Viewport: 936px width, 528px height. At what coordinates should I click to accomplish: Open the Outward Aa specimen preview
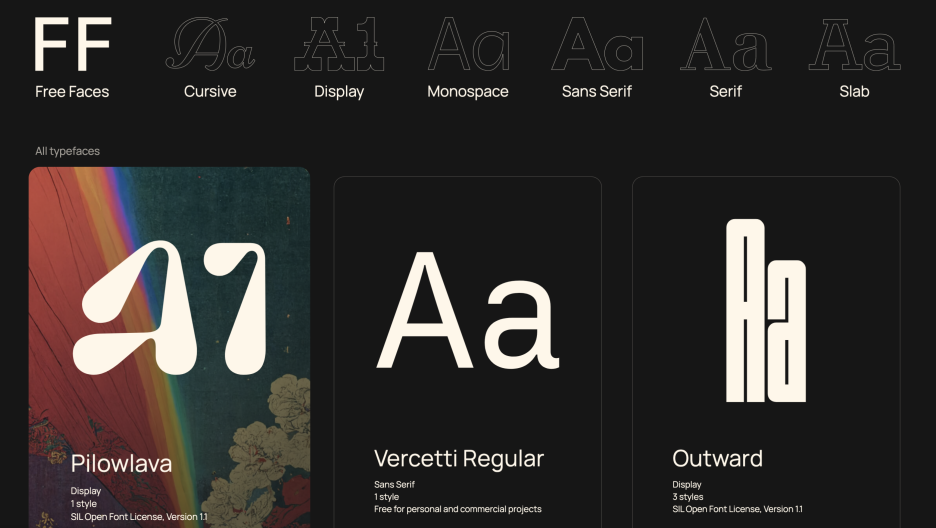(766, 310)
